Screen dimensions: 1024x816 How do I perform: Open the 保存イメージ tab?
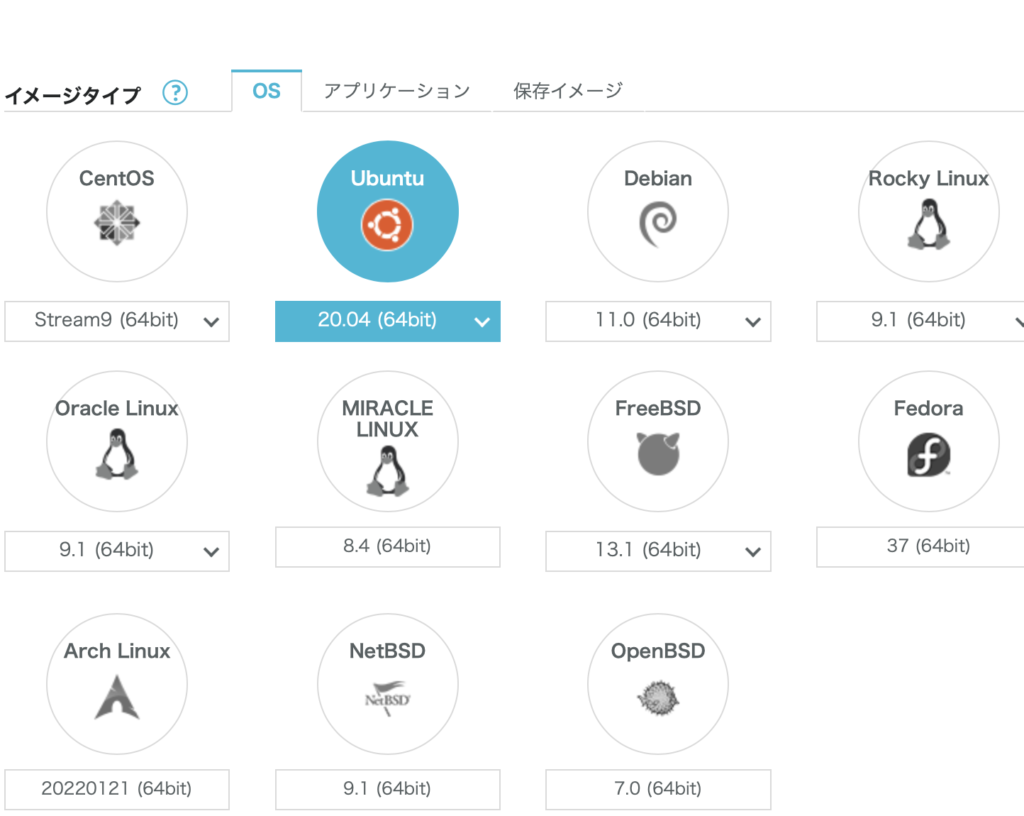(568, 91)
